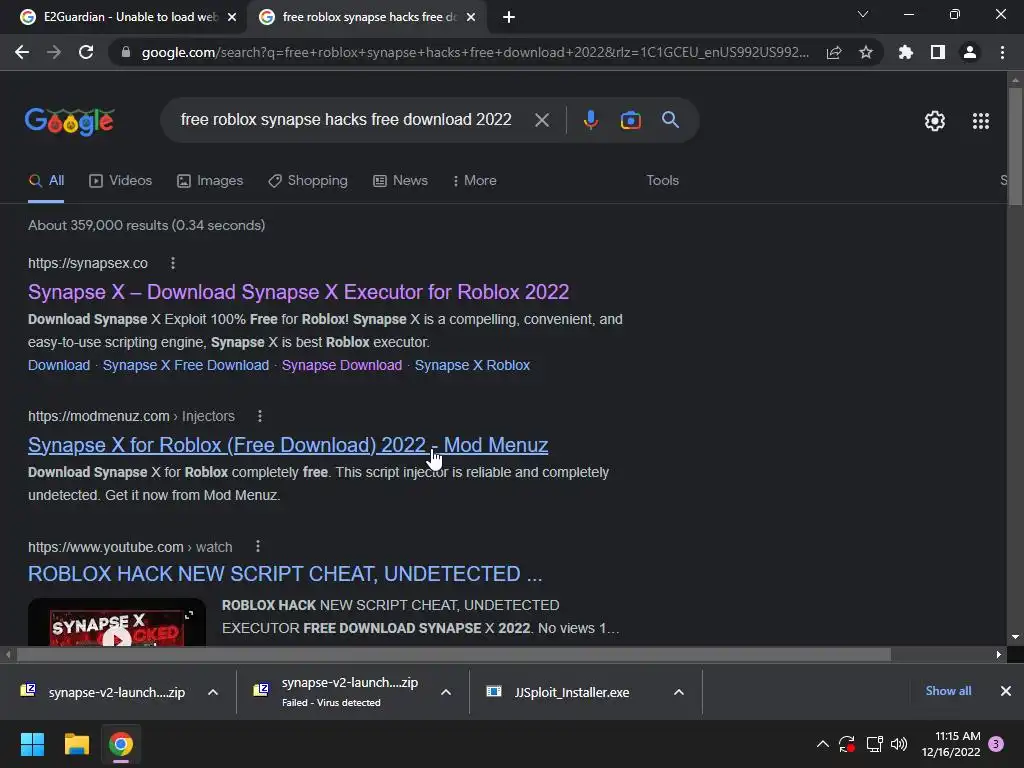The image size is (1024, 768).
Task: Open JJSploit_Installer.exe download
Action: click(x=558, y=692)
